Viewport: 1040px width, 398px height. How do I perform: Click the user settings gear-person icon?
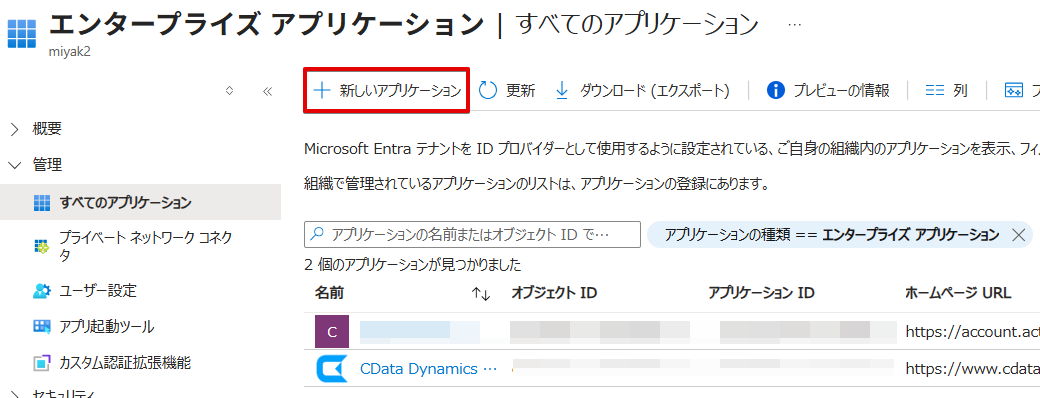click(x=42, y=291)
